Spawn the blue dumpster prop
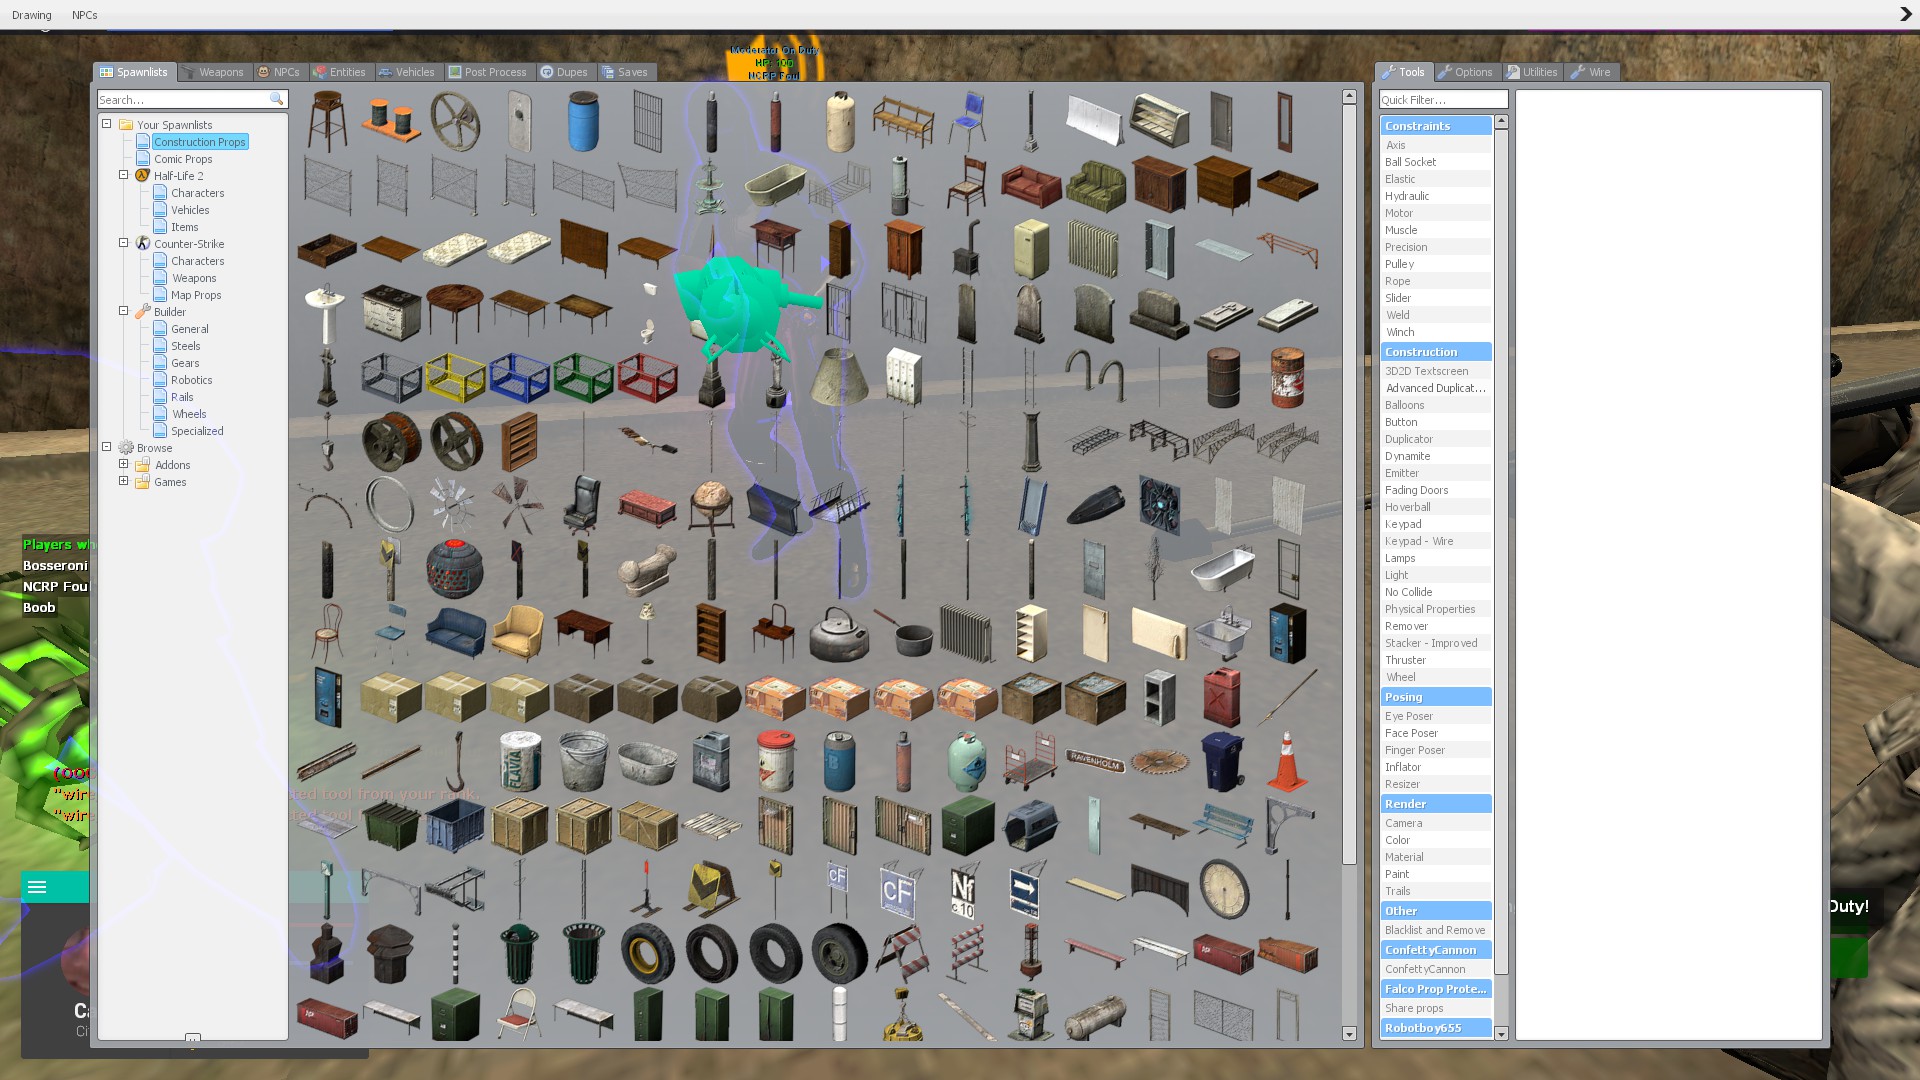This screenshot has height=1080, width=1920. tap(455, 826)
